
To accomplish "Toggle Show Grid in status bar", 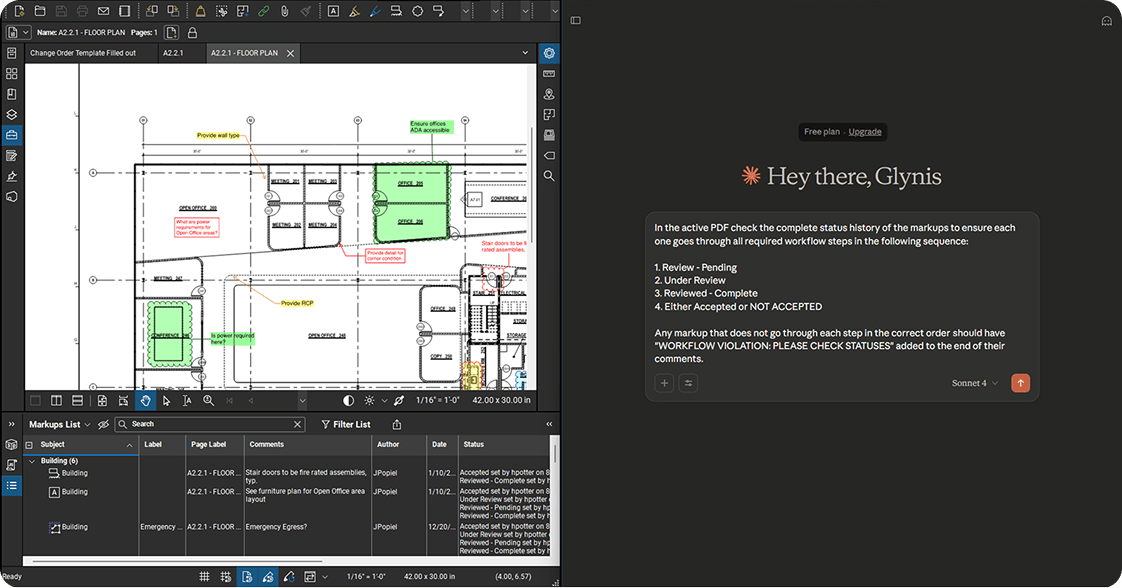I will pyautogui.click(x=205, y=577).
